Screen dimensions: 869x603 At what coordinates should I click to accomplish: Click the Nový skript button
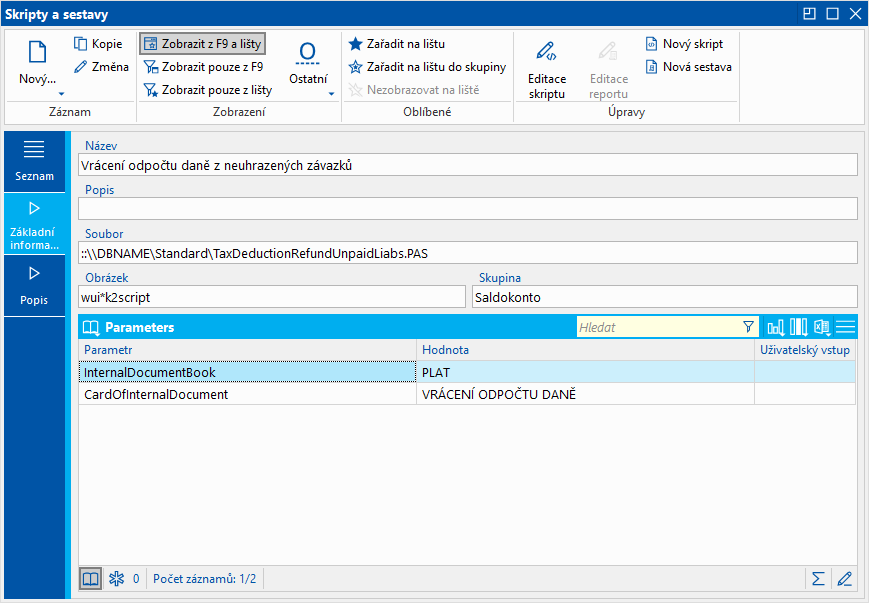[x=685, y=44]
